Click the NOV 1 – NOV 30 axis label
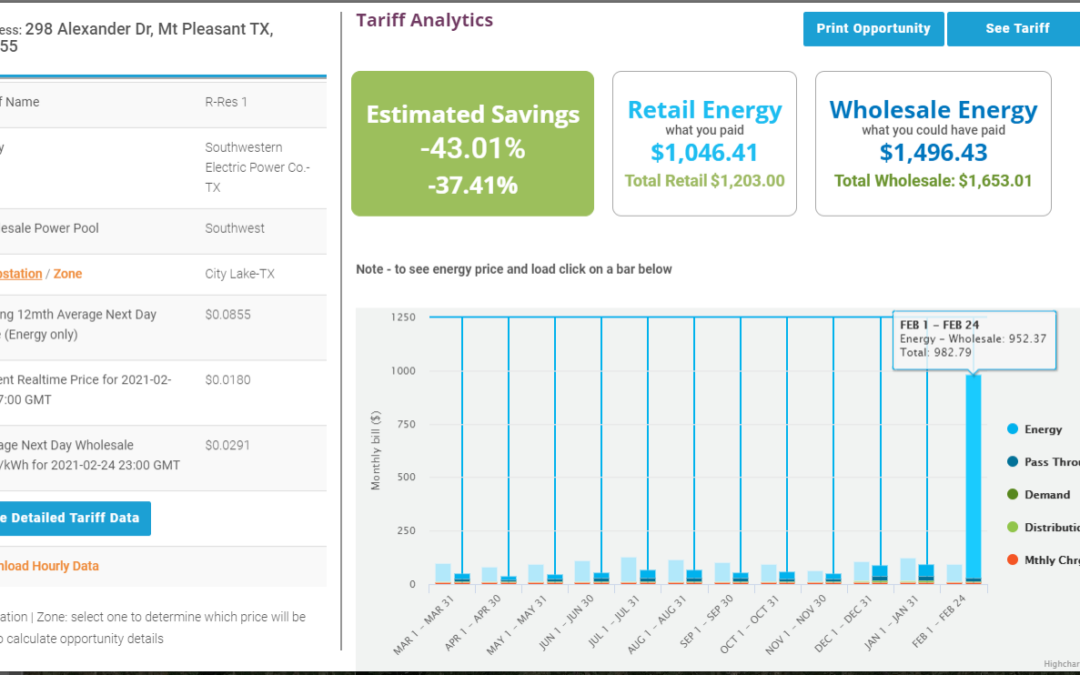Screen dimensions: 1080x675 (x=796, y=625)
